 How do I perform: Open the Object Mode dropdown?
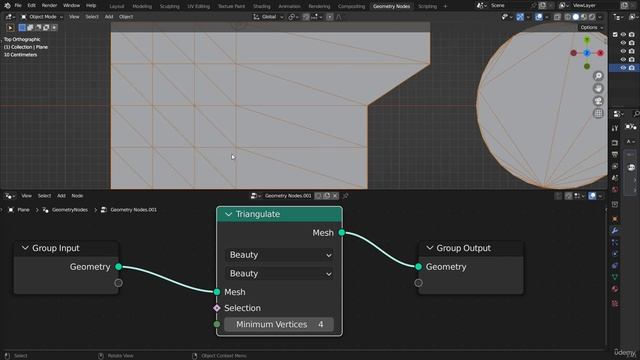(42, 17)
